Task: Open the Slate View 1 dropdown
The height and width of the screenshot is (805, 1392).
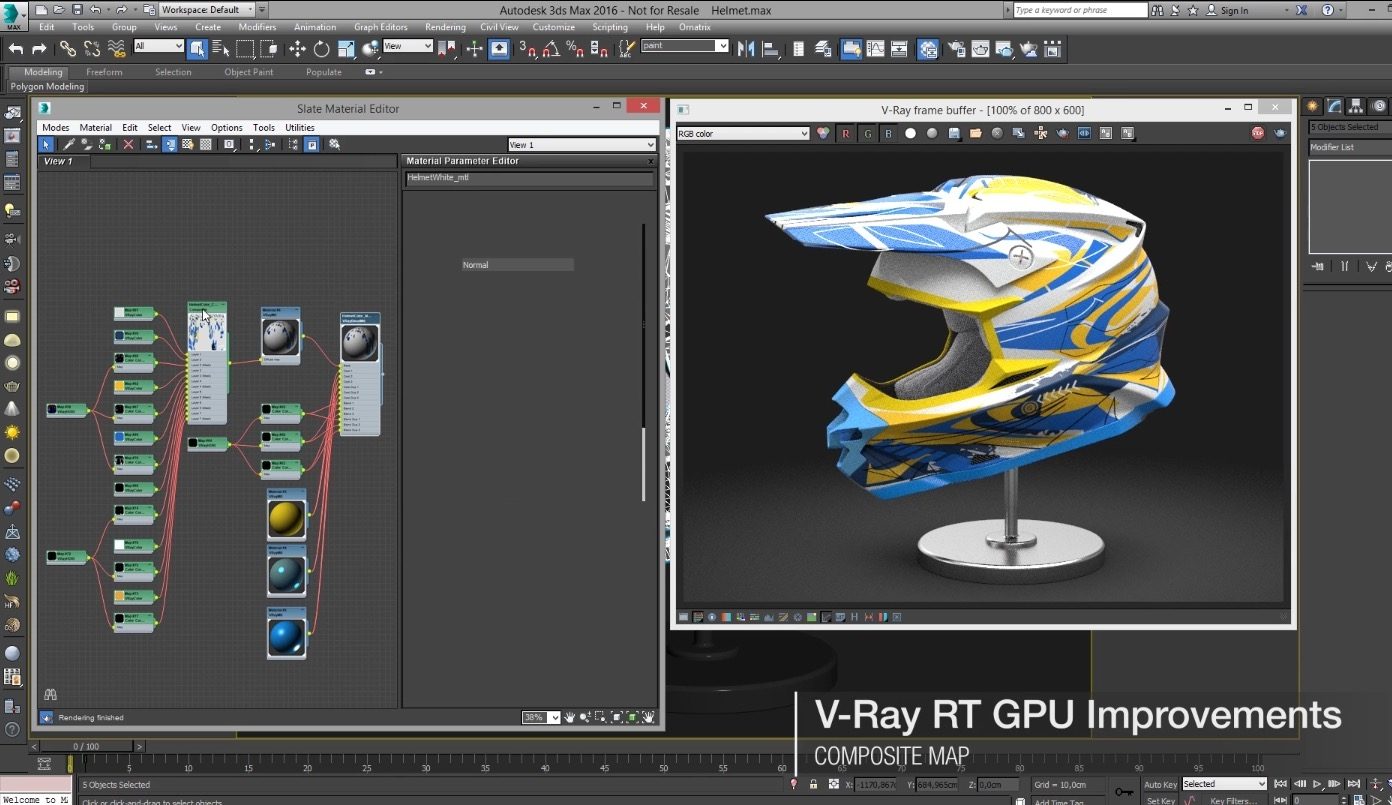Action: click(582, 145)
